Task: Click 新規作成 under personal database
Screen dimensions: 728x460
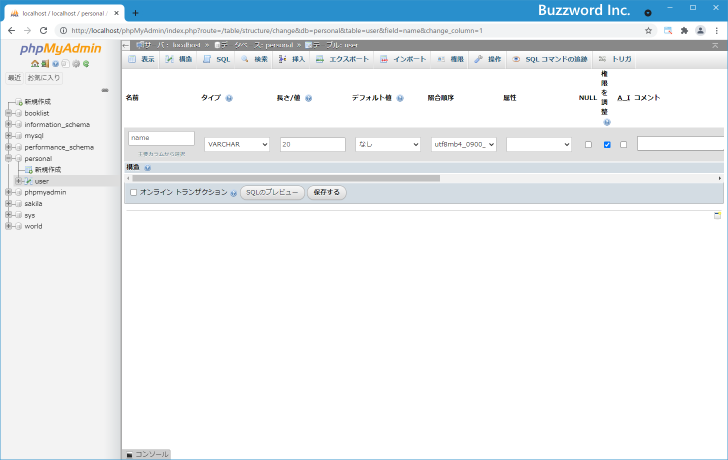Action: tap(48, 170)
